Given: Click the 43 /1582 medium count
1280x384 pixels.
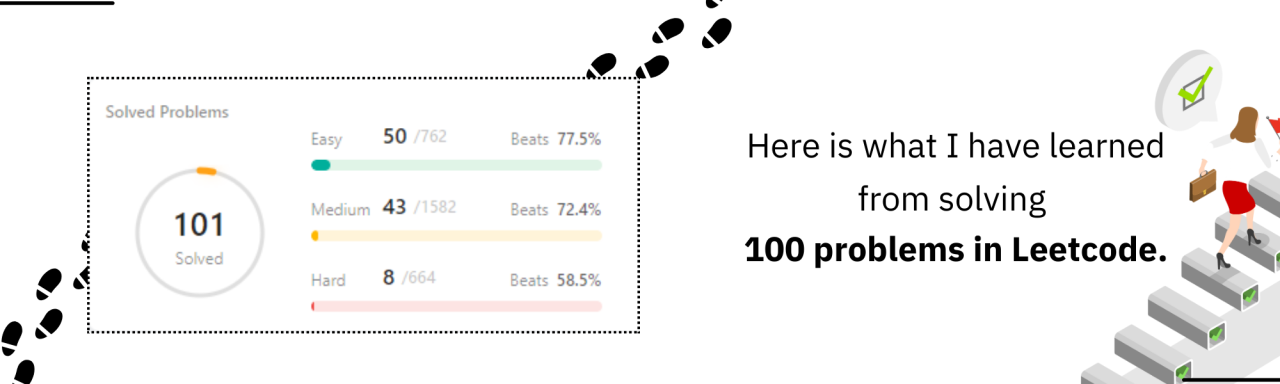Looking at the screenshot, I should point(419,208).
